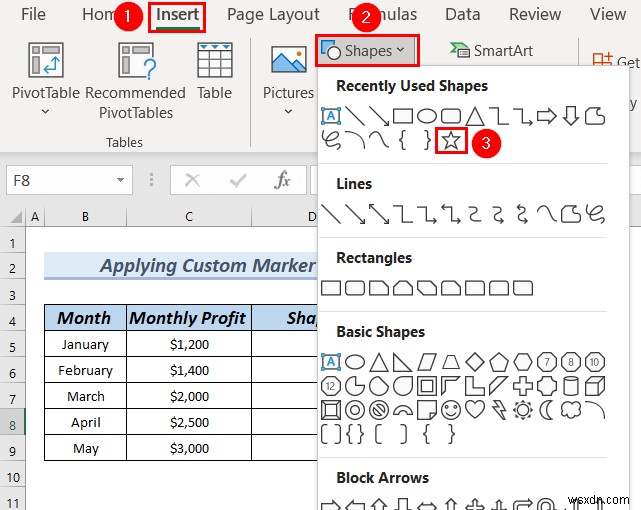641x510 pixels.
Task: Choose the Moon shape in Basic Shapes
Action: pos(547,410)
